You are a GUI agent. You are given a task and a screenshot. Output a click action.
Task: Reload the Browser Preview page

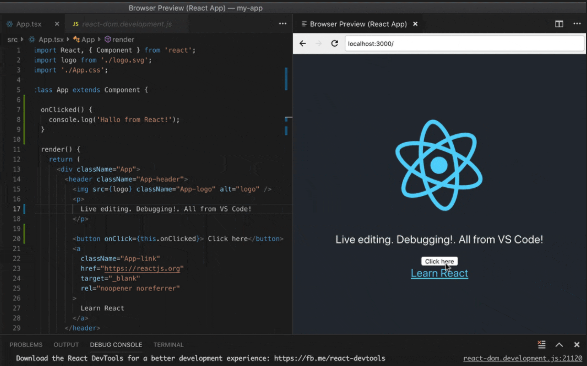335,43
